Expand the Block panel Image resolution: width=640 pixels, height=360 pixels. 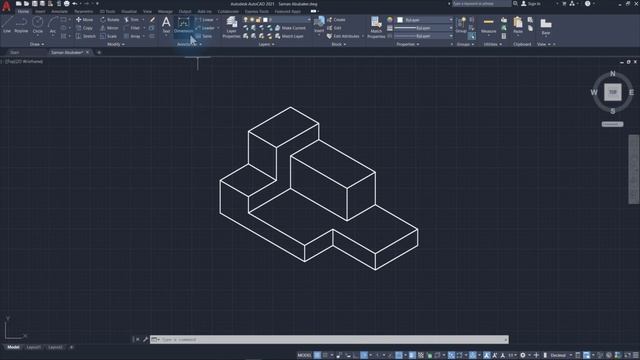point(338,44)
